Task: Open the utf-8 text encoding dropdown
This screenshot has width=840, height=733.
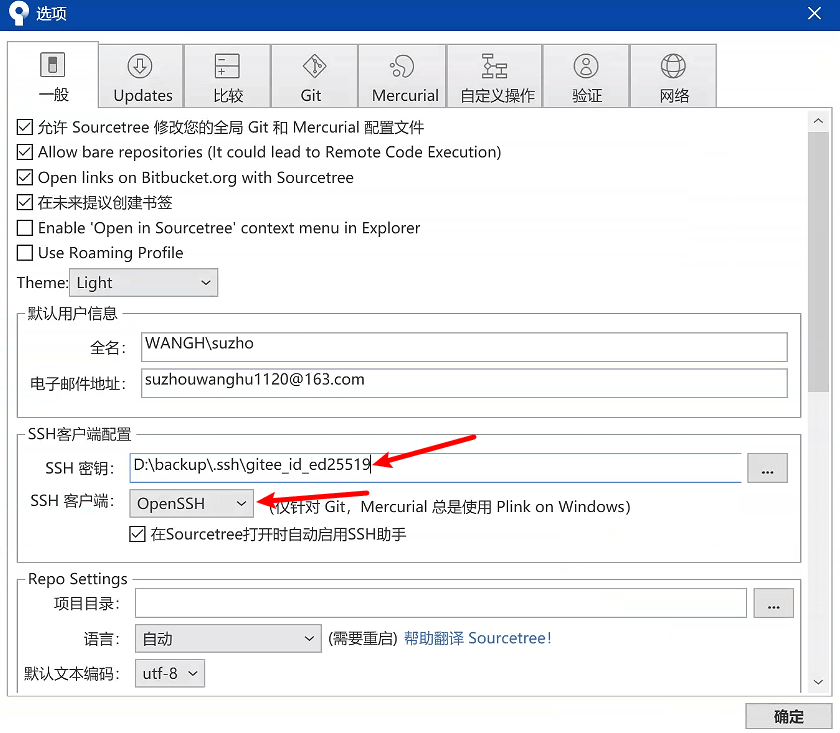Action: 170,673
